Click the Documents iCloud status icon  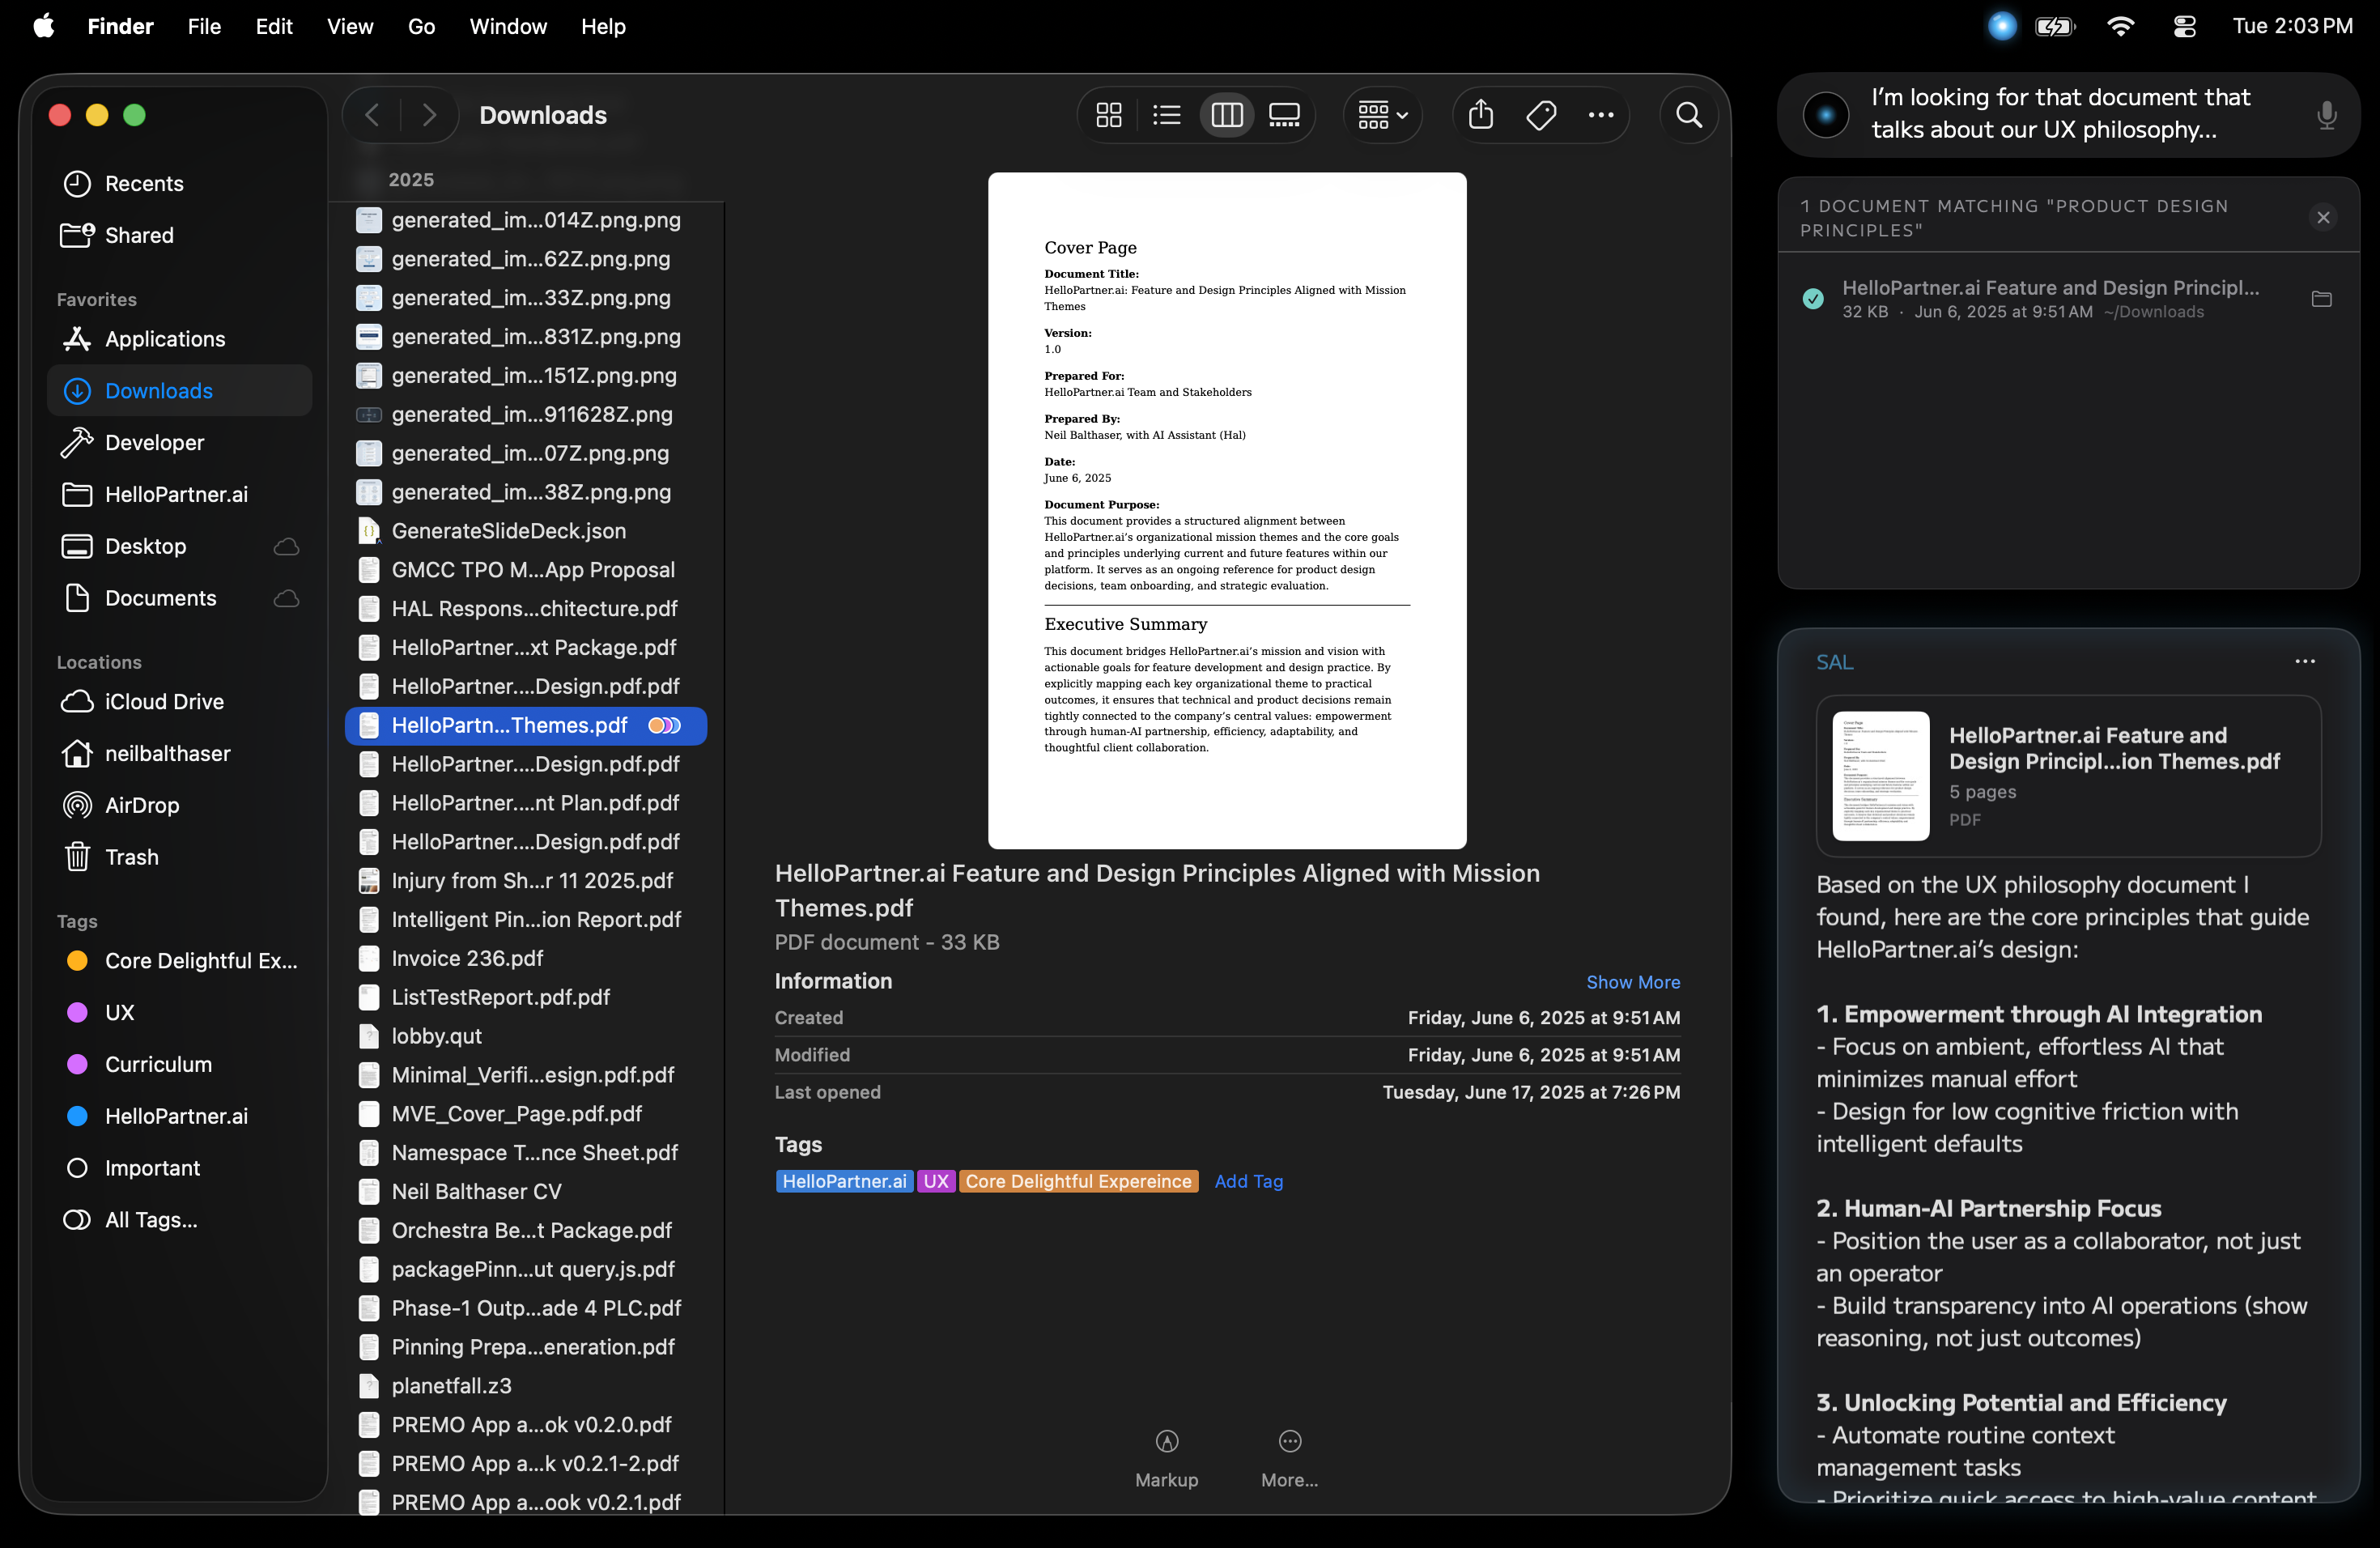click(287, 599)
